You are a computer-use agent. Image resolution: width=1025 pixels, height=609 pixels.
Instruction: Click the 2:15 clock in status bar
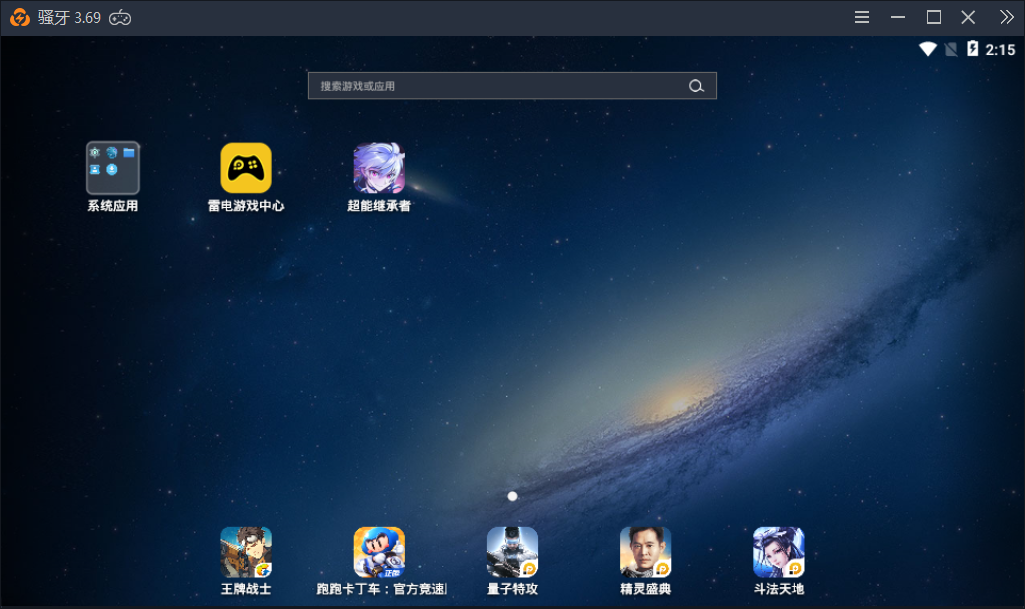(1000, 49)
